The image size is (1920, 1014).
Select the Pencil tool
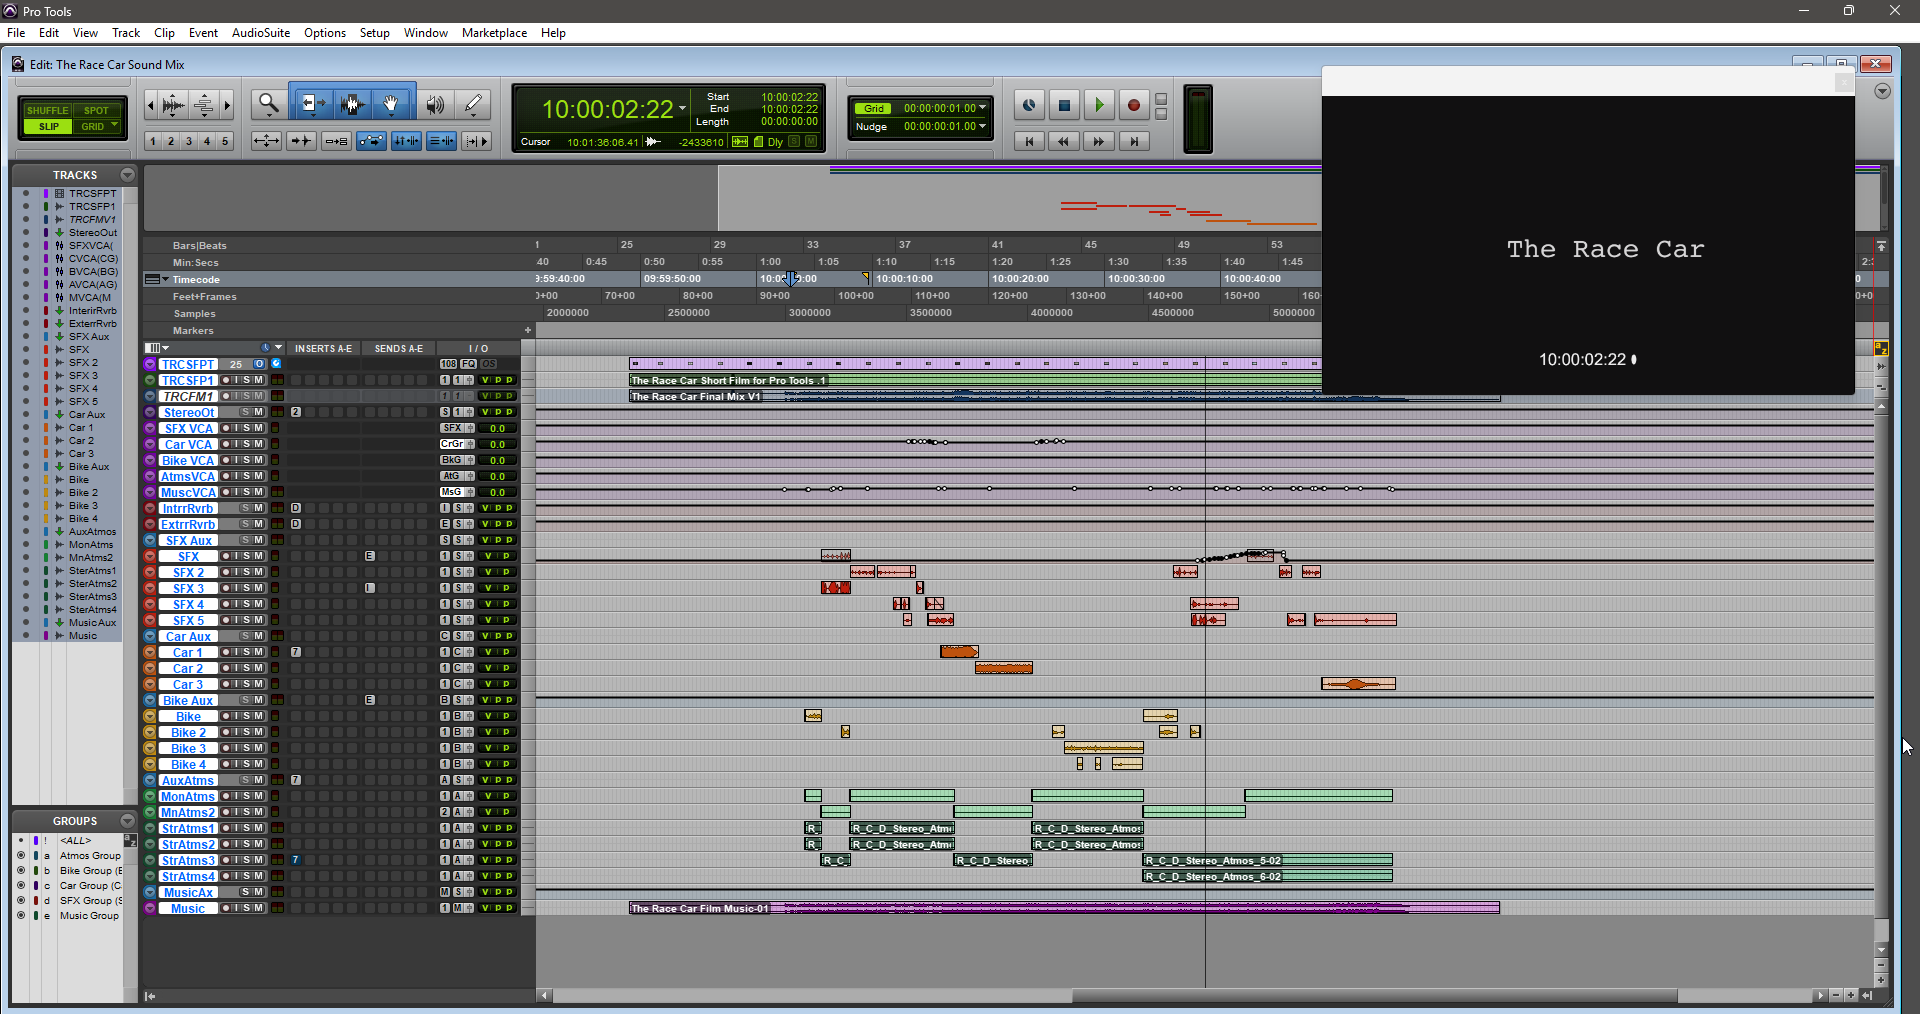point(473,104)
